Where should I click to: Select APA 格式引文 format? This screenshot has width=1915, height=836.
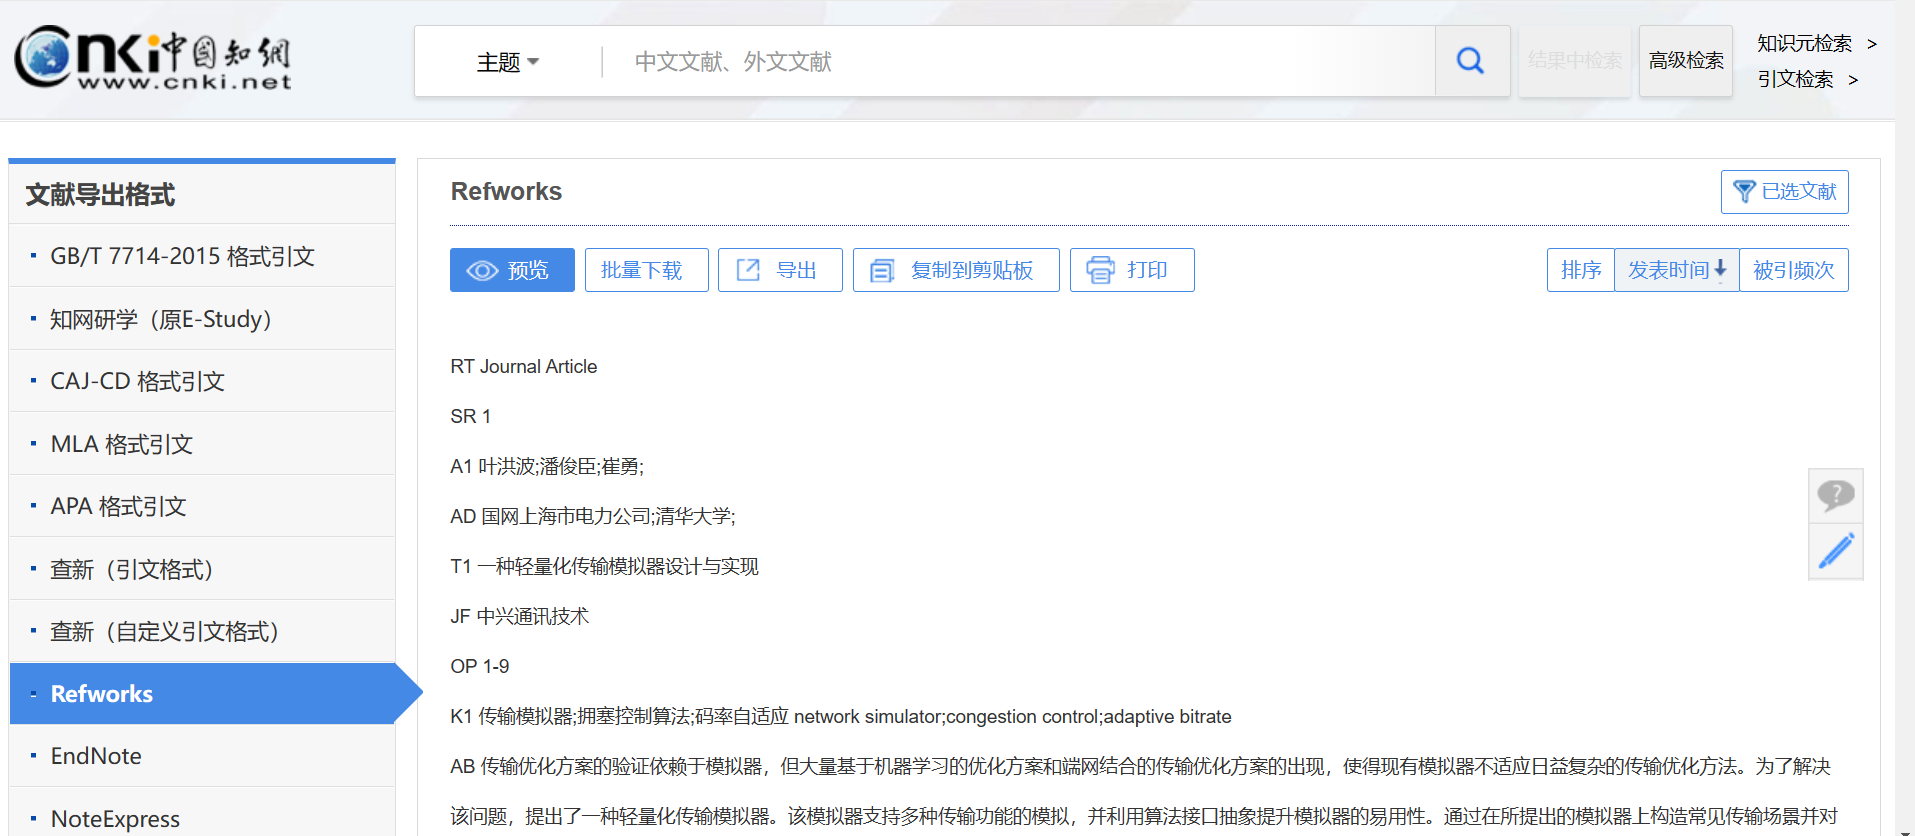(202, 506)
